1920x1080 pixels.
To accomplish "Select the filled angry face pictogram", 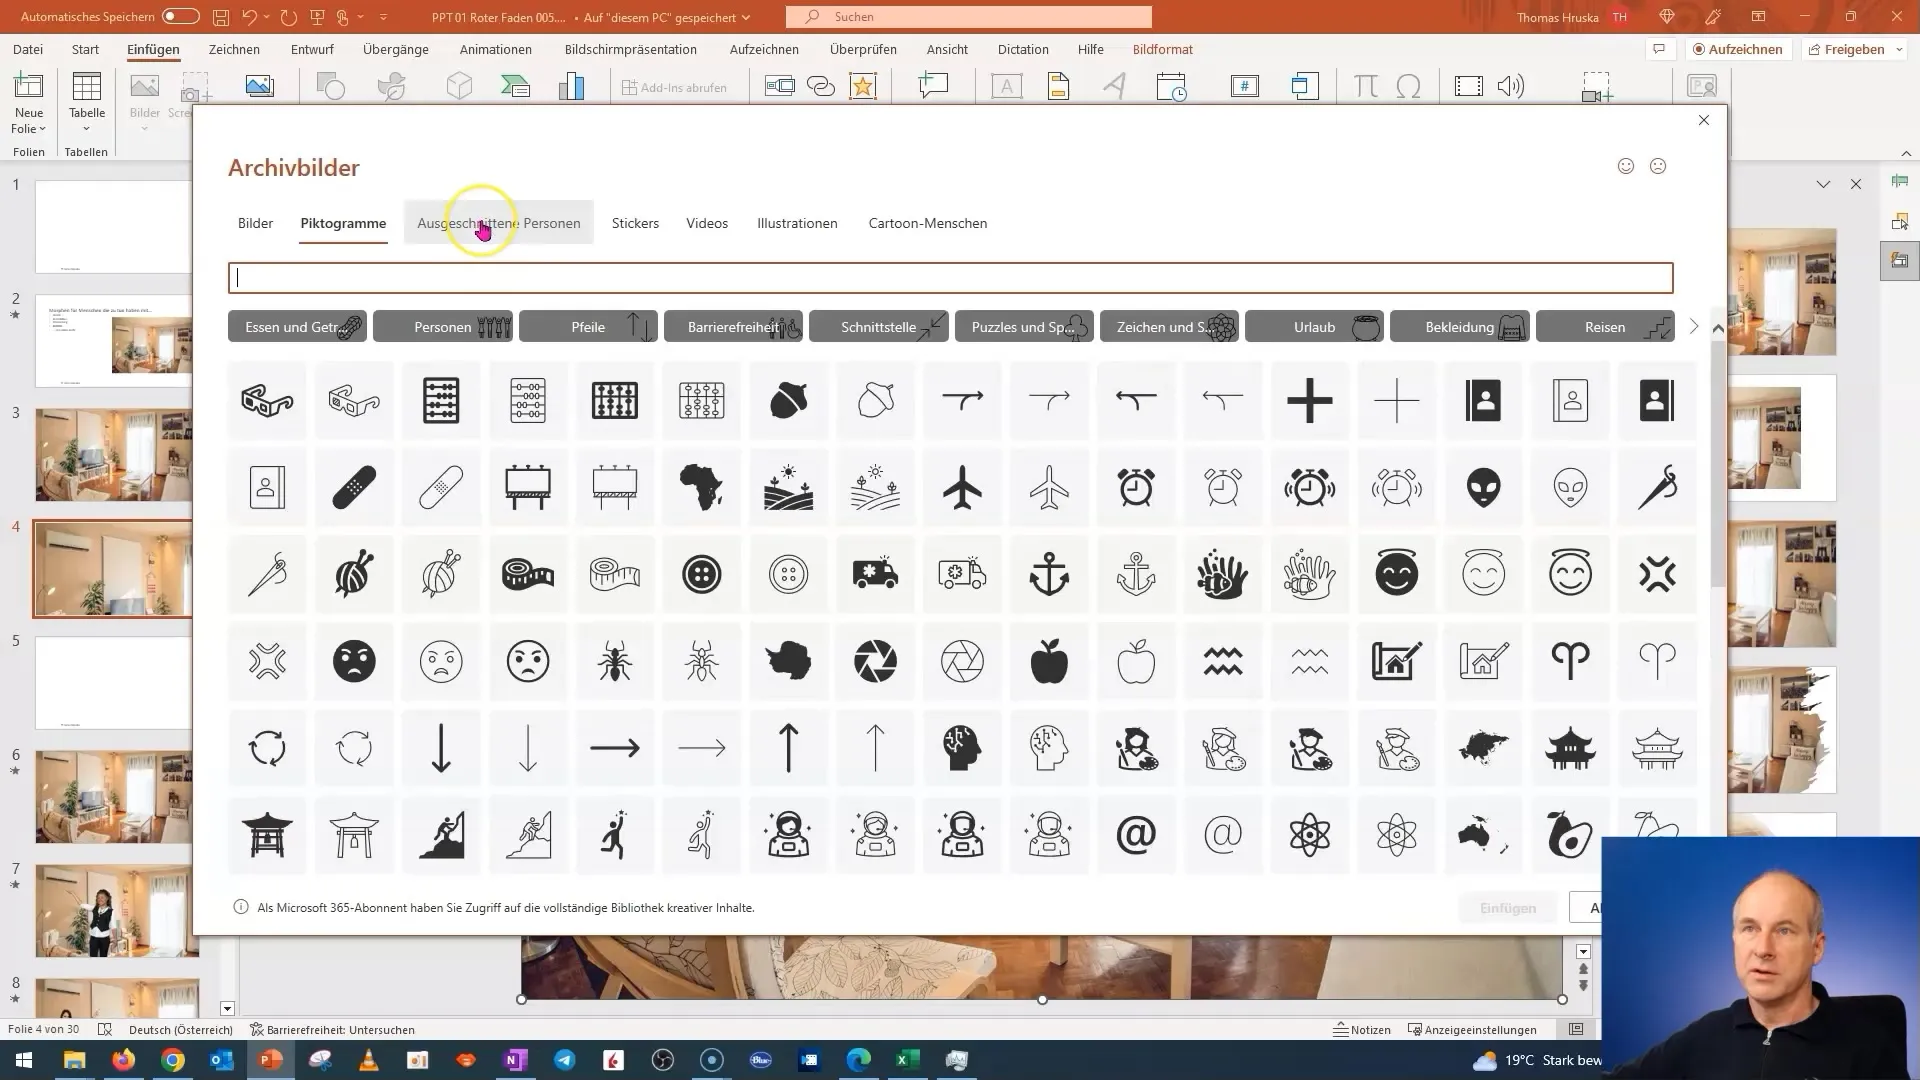I will [x=354, y=661].
